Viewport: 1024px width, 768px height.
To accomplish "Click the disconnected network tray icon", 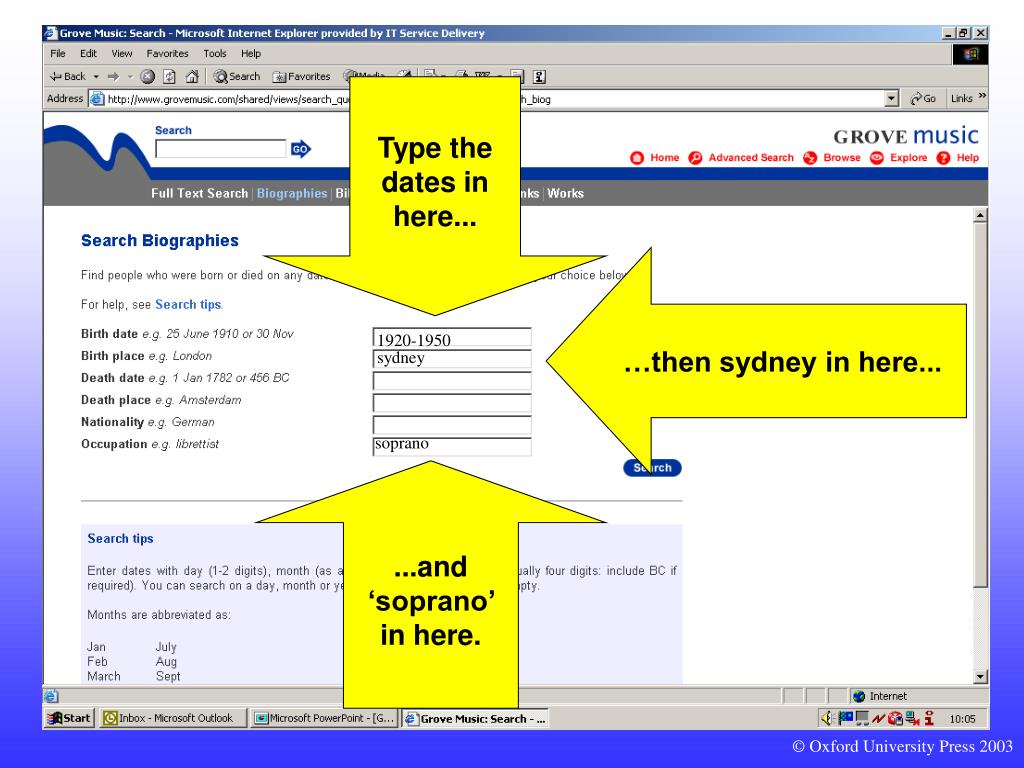I will click(x=912, y=718).
